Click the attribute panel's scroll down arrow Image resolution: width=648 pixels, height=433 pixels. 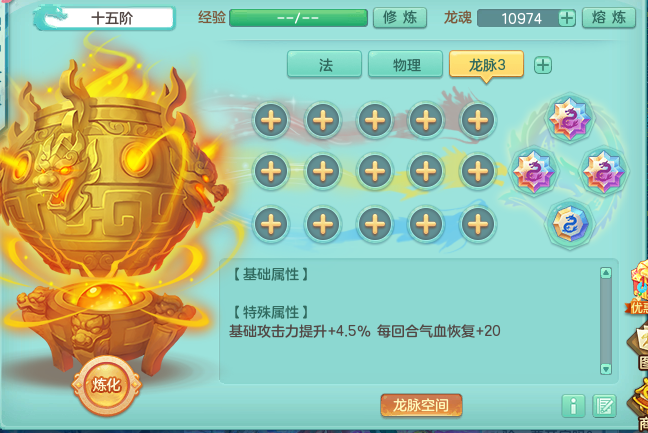605,369
